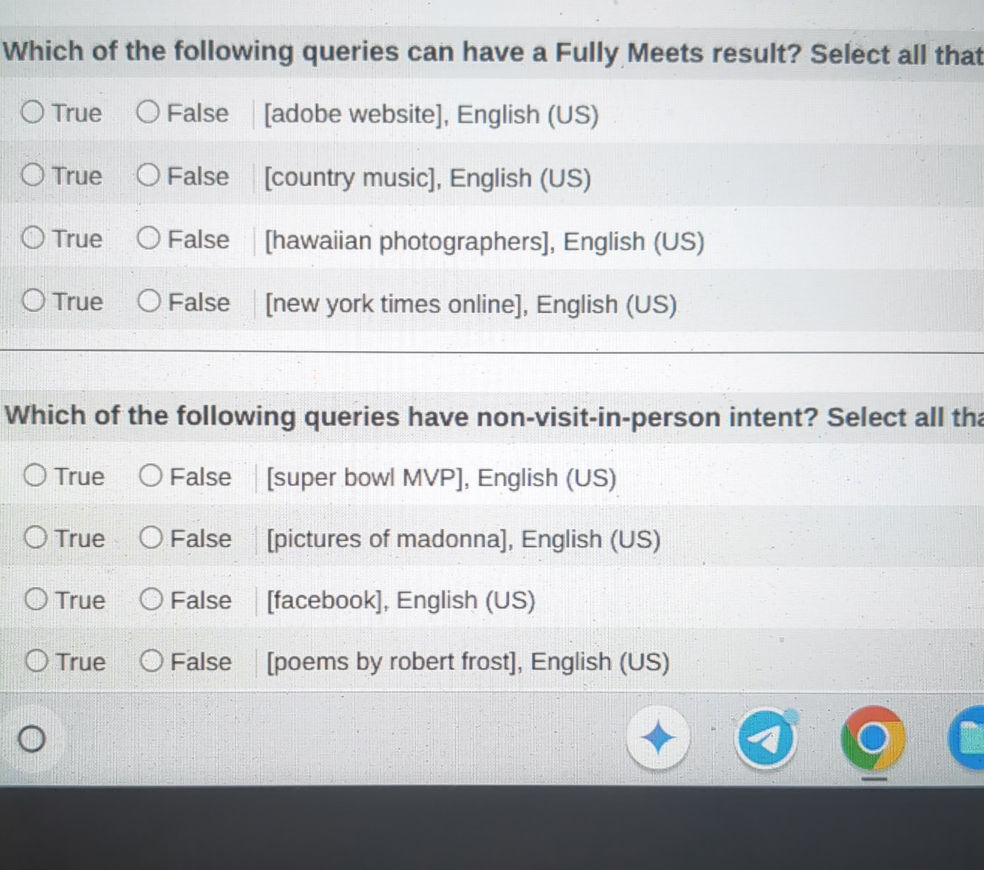This screenshot has height=870, width=984.
Task: Select True for [new york times online]
Action: (x=31, y=301)
